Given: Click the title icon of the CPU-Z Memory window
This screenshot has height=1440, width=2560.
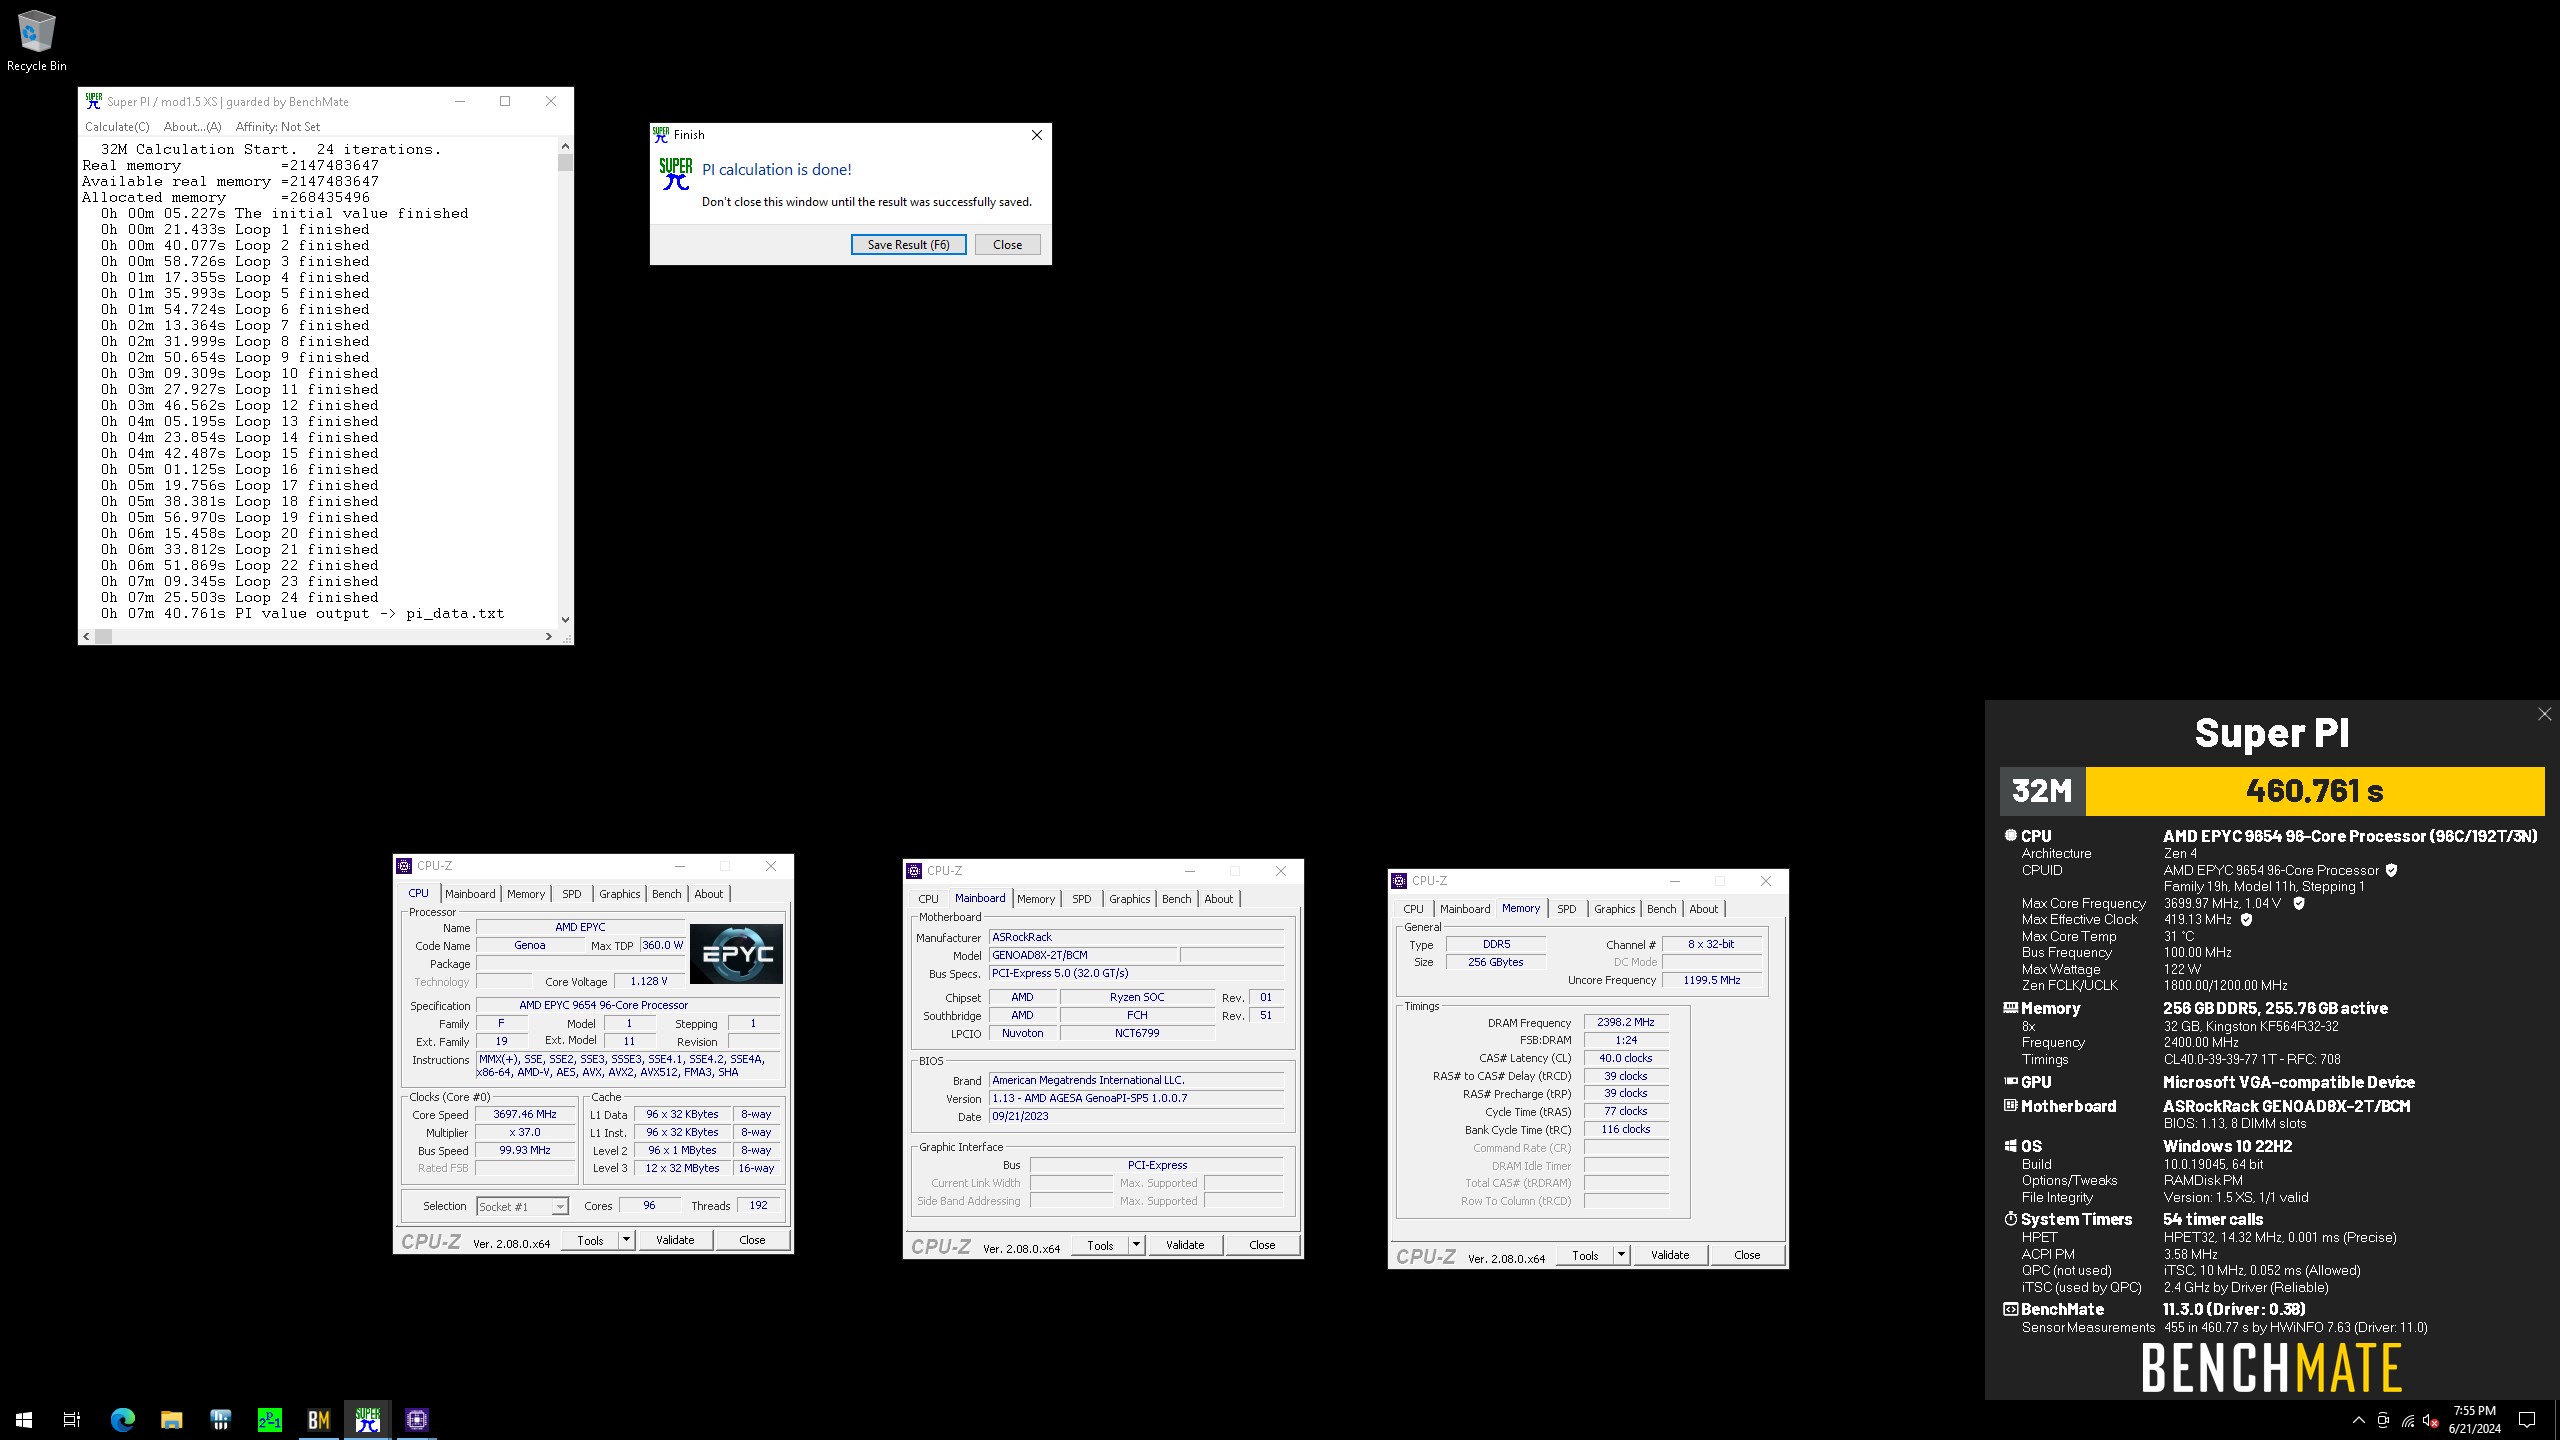Looking at the screenshot, I should [x=1399, y=881].
